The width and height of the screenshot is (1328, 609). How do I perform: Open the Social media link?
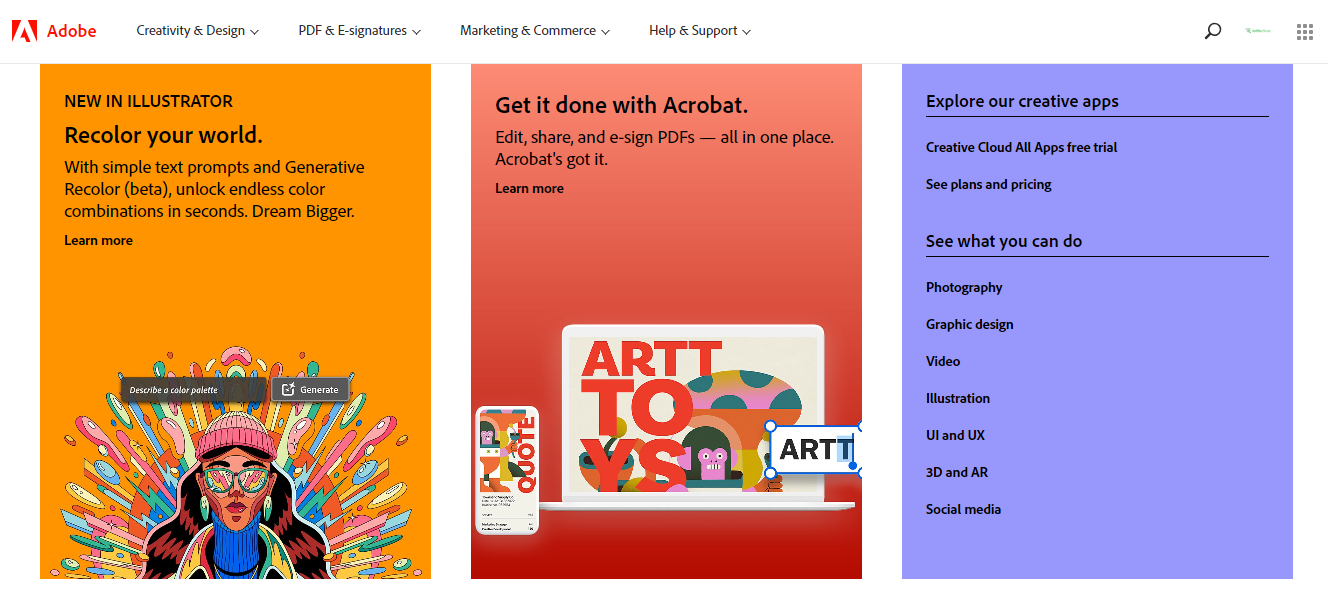coord(964,509)
